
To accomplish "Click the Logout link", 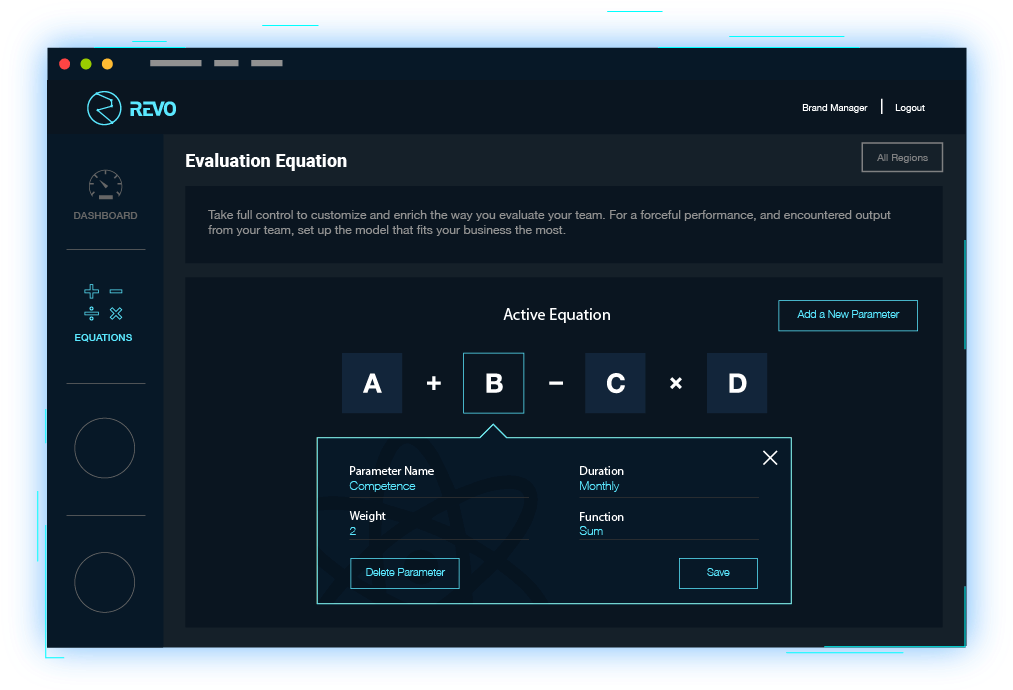I will [x=910, y=108].
